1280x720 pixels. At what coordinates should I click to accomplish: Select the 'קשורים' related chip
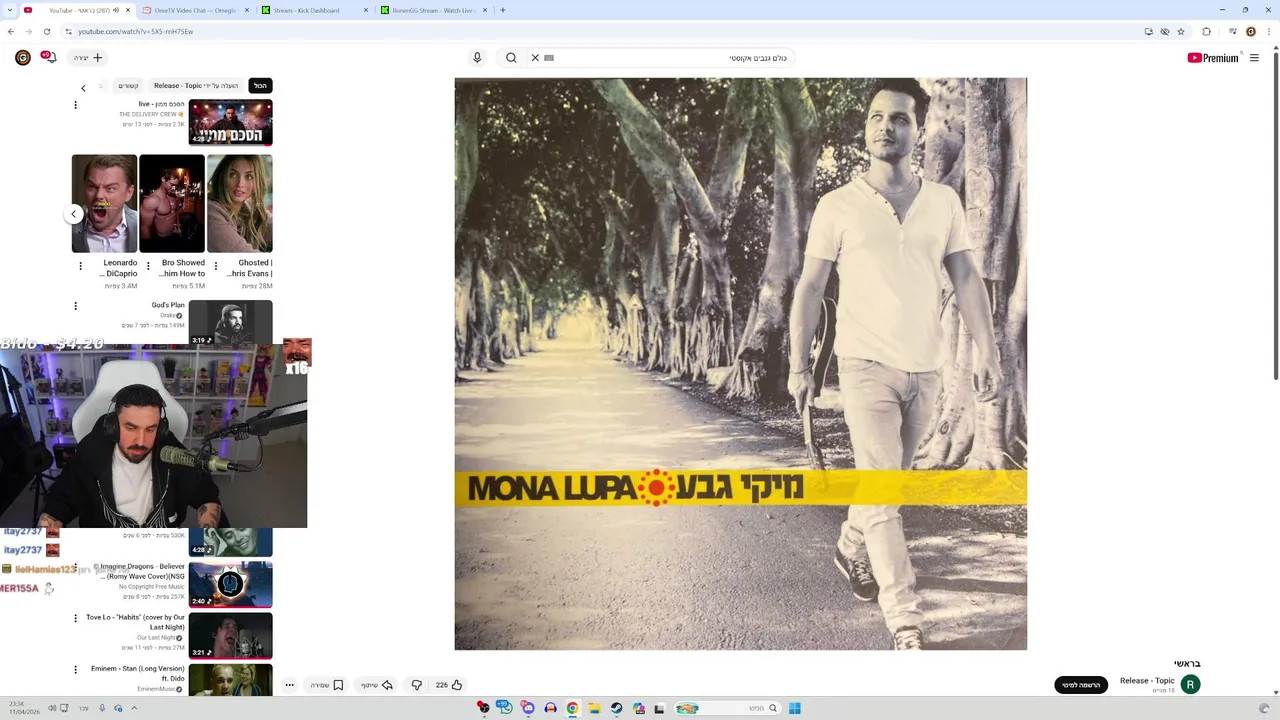click(x=129, y=86)
